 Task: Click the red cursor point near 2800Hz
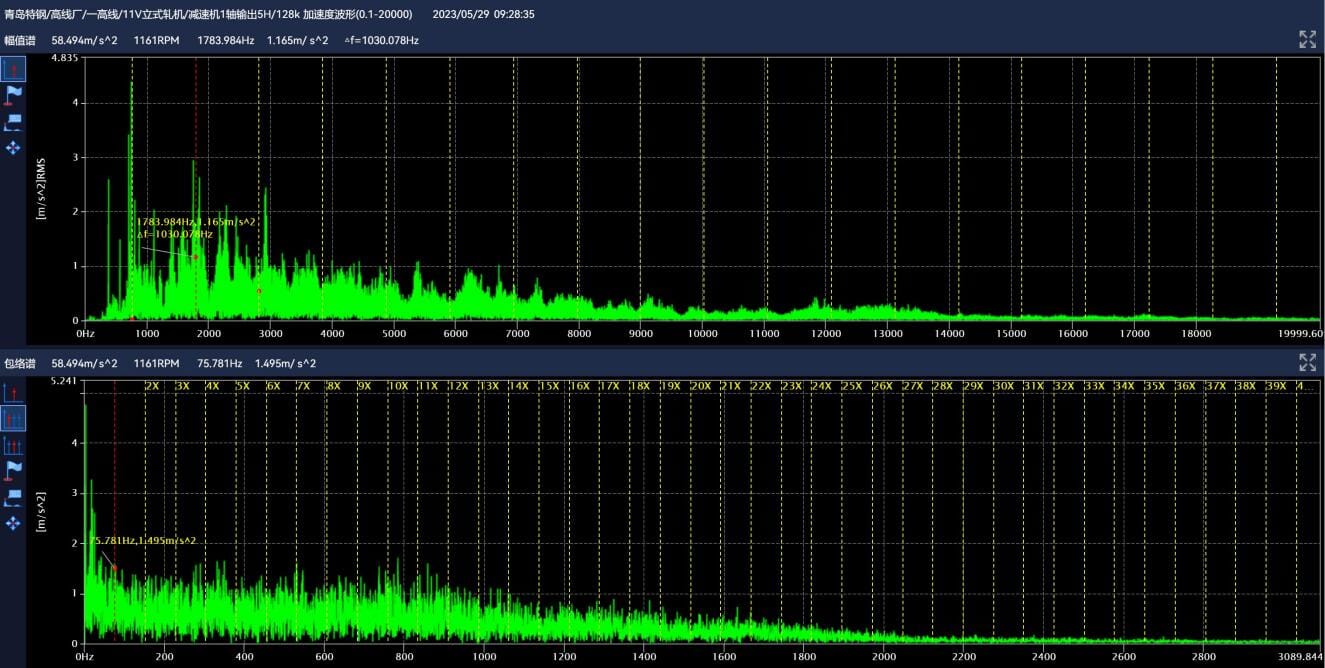click(258, 291)
